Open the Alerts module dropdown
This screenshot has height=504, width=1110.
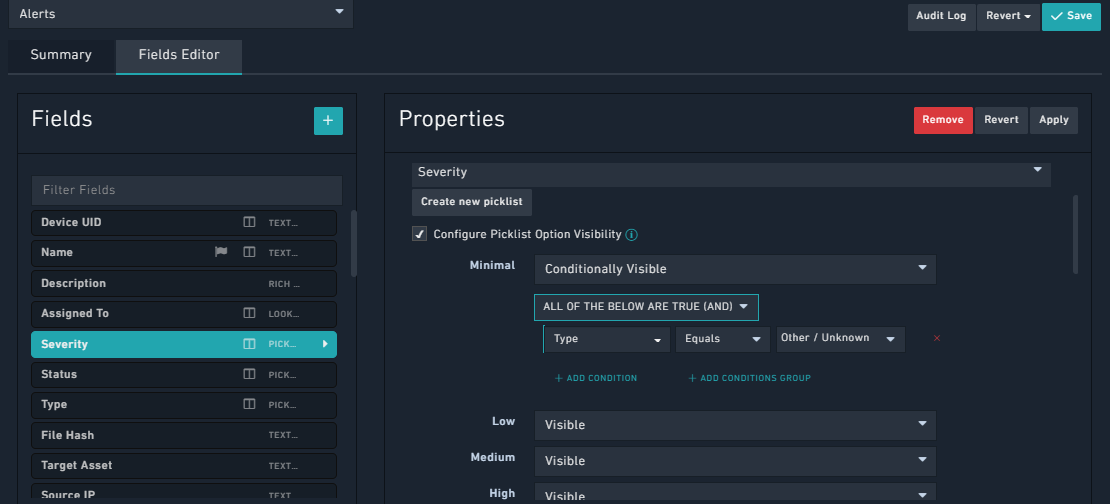[x=181, y=13]
